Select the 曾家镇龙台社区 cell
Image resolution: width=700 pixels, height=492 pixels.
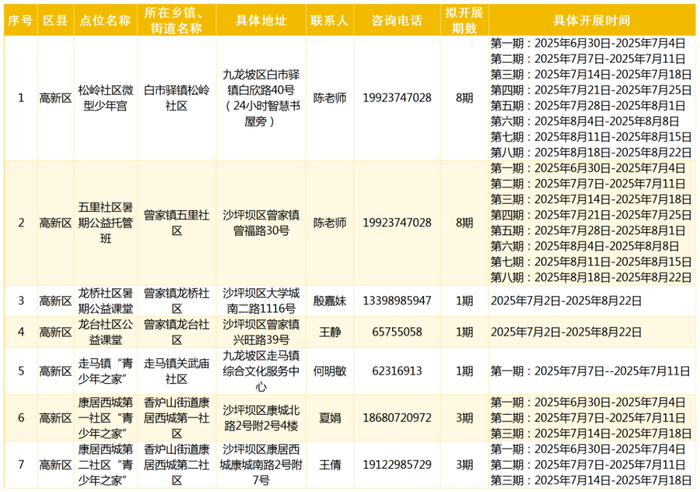(x=177, y=332)
